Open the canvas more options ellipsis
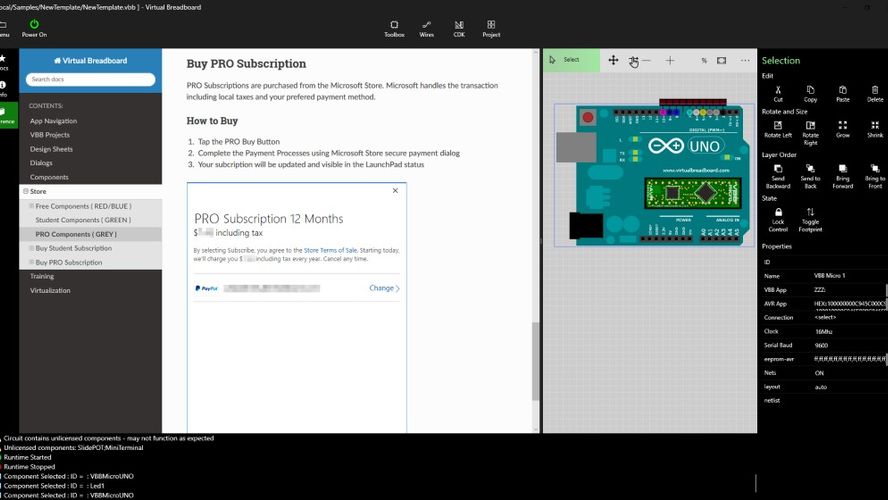Image resolution: width=888 pixels, height=500 pixels. click(745, 60)
